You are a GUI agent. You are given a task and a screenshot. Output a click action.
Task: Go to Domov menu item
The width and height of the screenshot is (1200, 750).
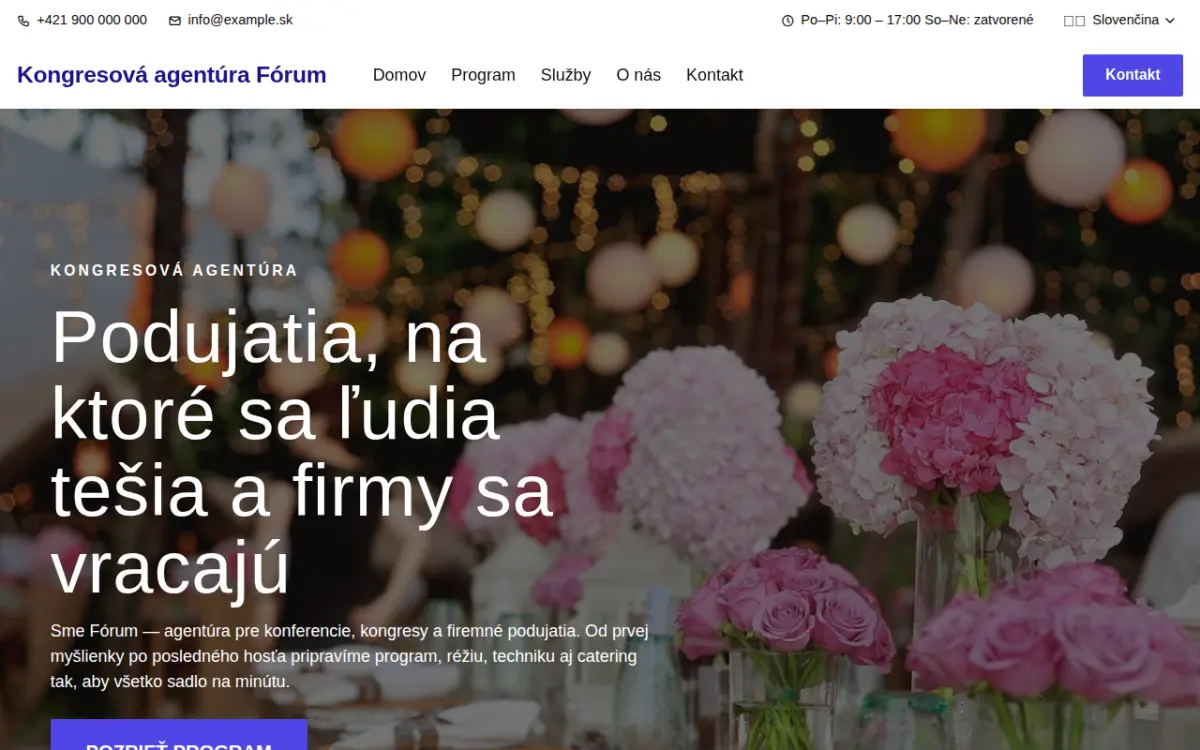point(399,75)
